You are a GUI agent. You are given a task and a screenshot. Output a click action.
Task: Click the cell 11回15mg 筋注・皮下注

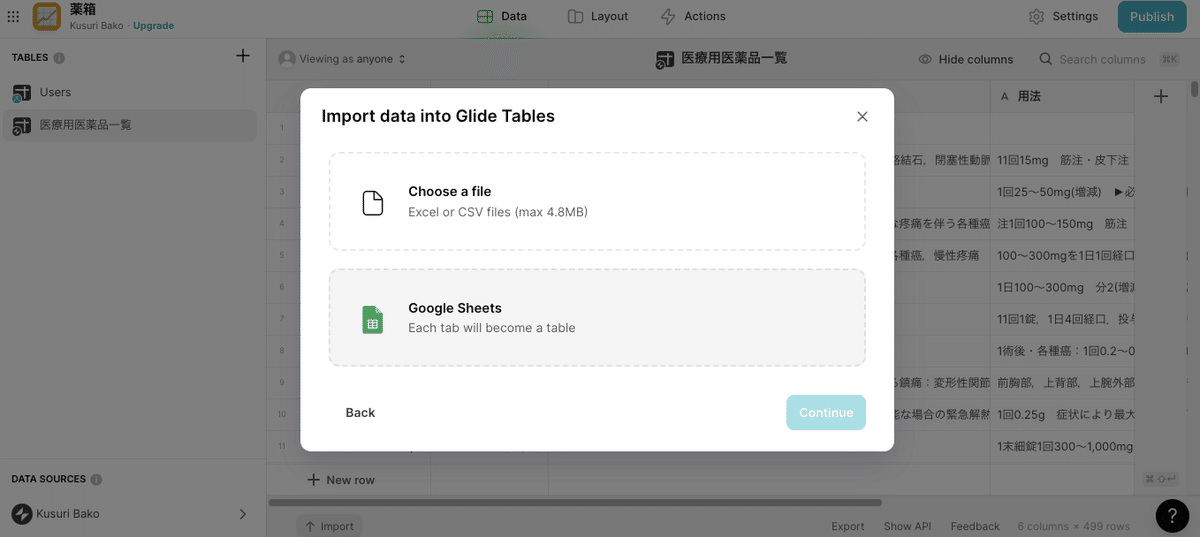point(1062,160)
